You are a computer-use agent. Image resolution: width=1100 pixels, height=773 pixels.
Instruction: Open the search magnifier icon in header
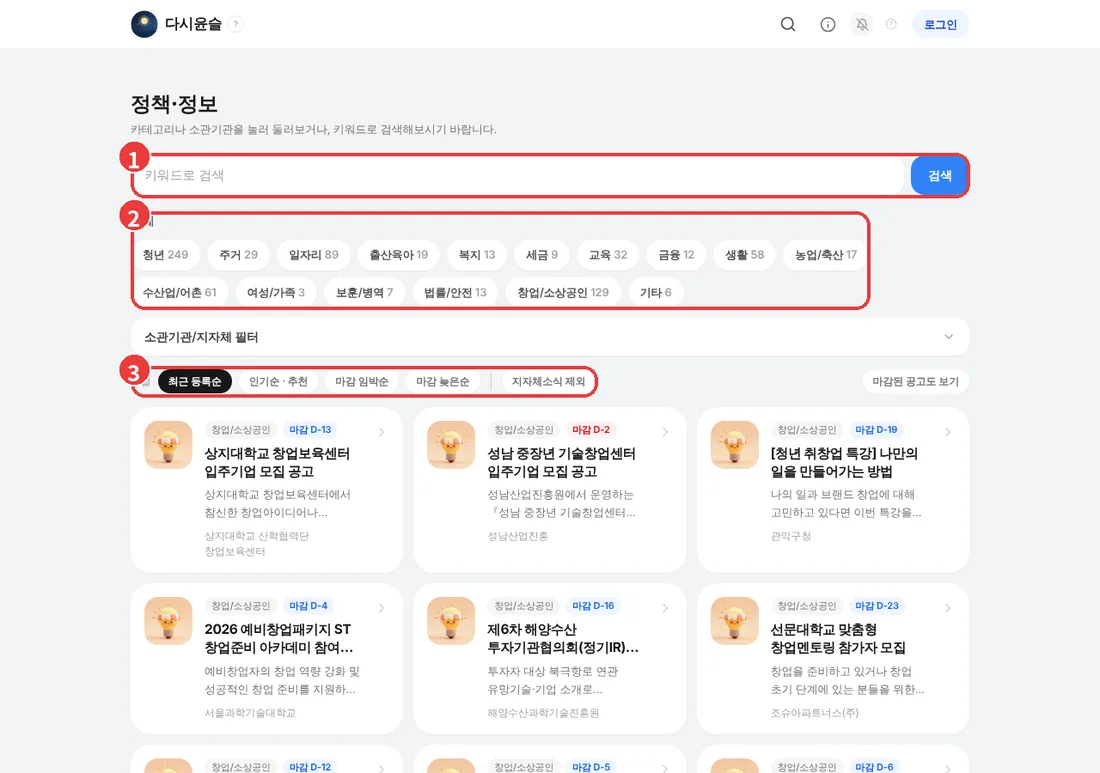click(788, 25)
